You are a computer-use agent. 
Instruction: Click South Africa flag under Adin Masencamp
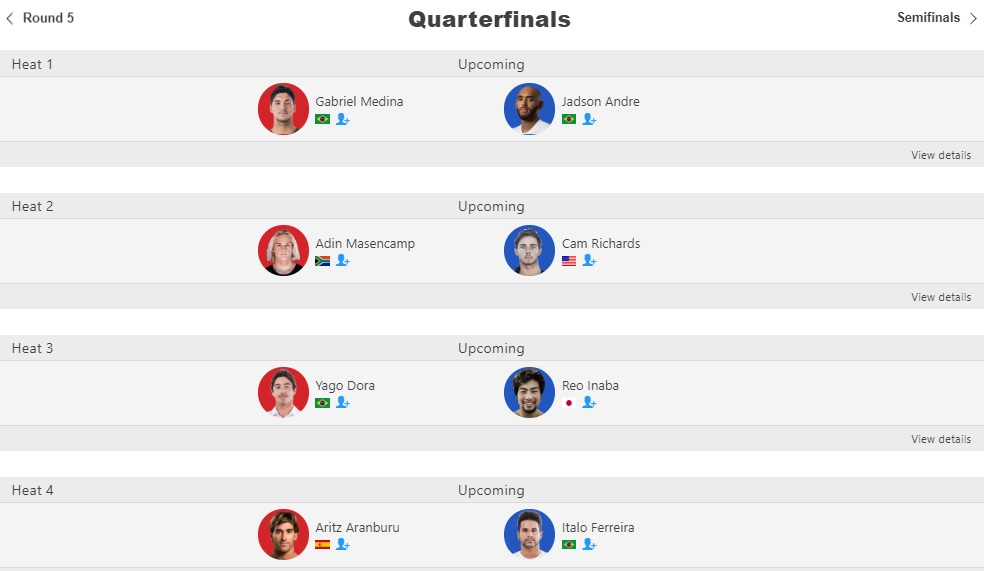point(322,261)
